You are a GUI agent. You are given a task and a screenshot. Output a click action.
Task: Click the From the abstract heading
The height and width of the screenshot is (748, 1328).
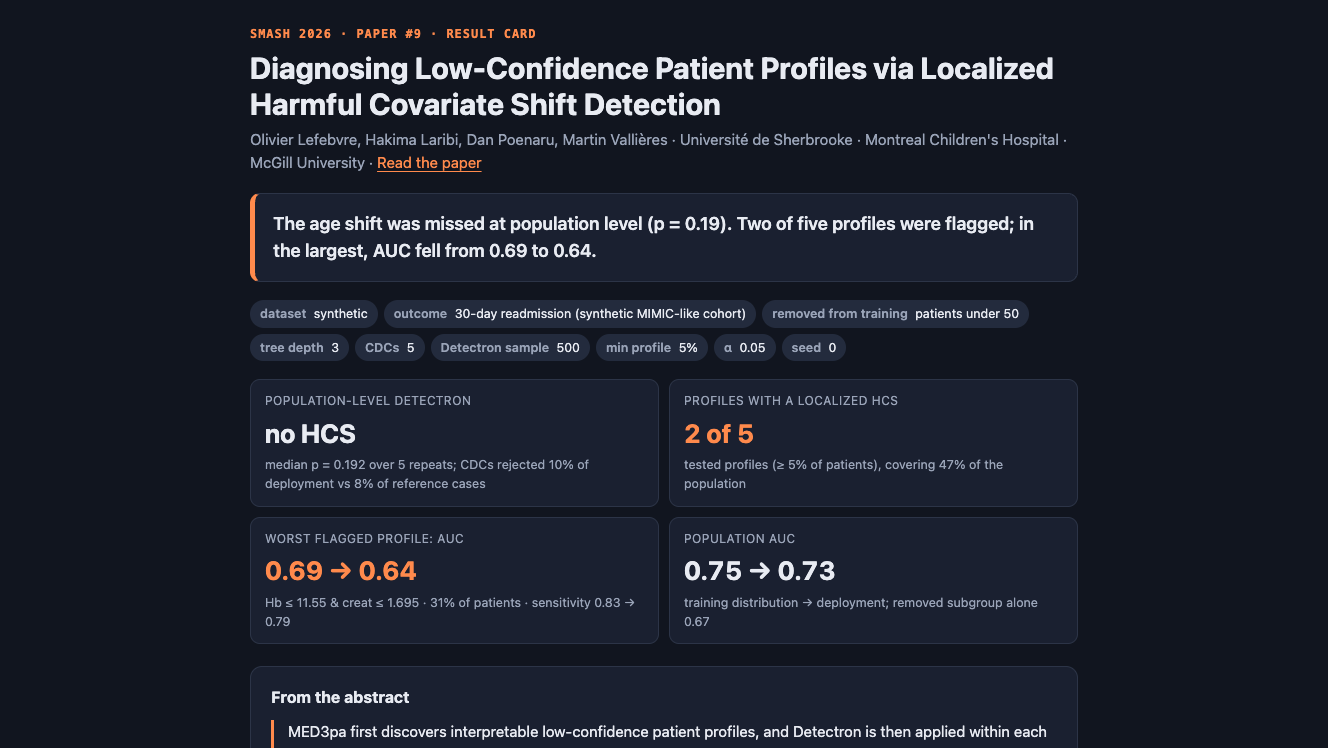click(x=340, y=697)
